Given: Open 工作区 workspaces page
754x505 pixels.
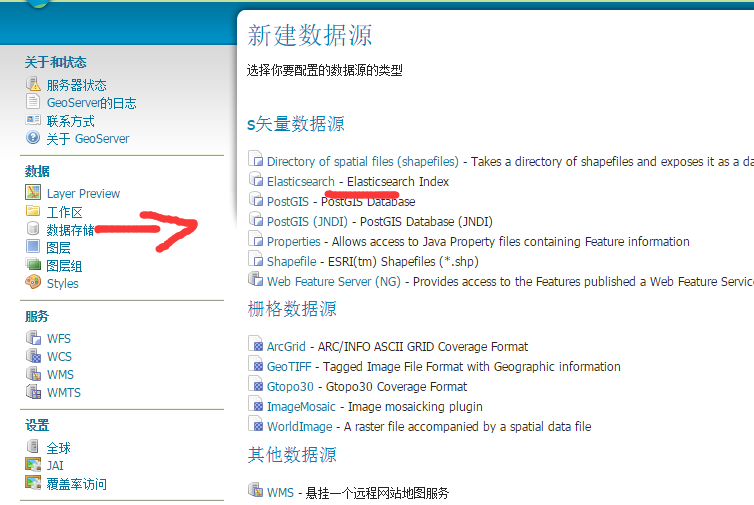Looking at the screenshot, I should (x=64, y=212).
